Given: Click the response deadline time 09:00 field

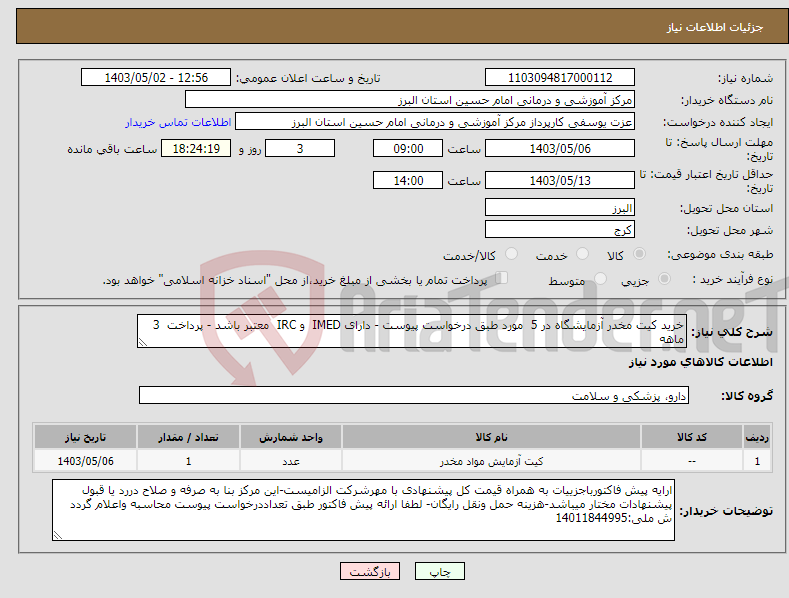Looking at the screenshot, I should (408, 148).
